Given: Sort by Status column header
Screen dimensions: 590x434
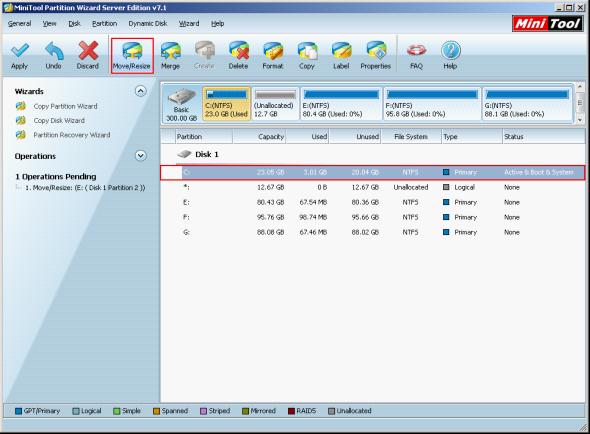Looking at the screenshot, I should pyautogui.click(x=544, y=137).
